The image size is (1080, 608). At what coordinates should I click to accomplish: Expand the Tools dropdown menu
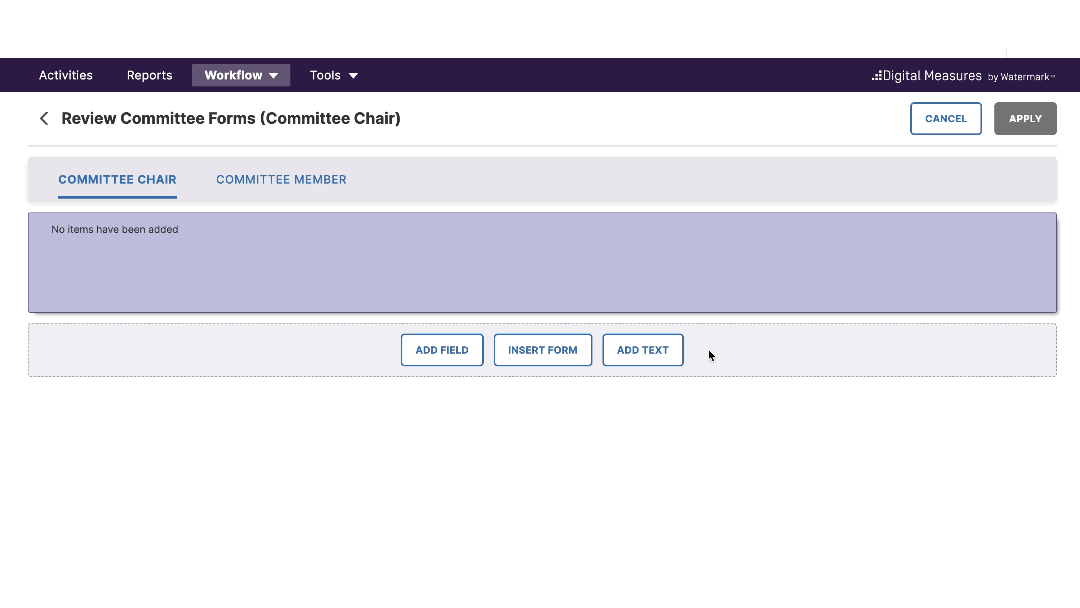[x=333, y=75]
